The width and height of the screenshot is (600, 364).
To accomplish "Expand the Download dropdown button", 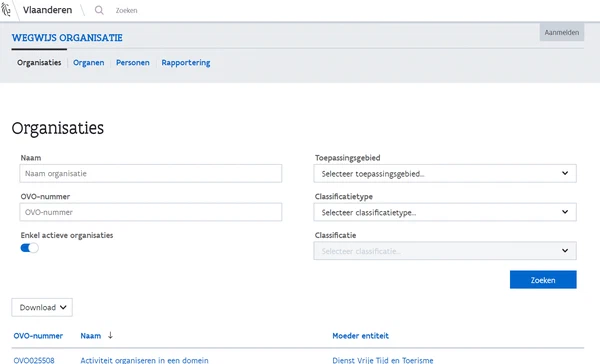I will [x=42, y=307].
